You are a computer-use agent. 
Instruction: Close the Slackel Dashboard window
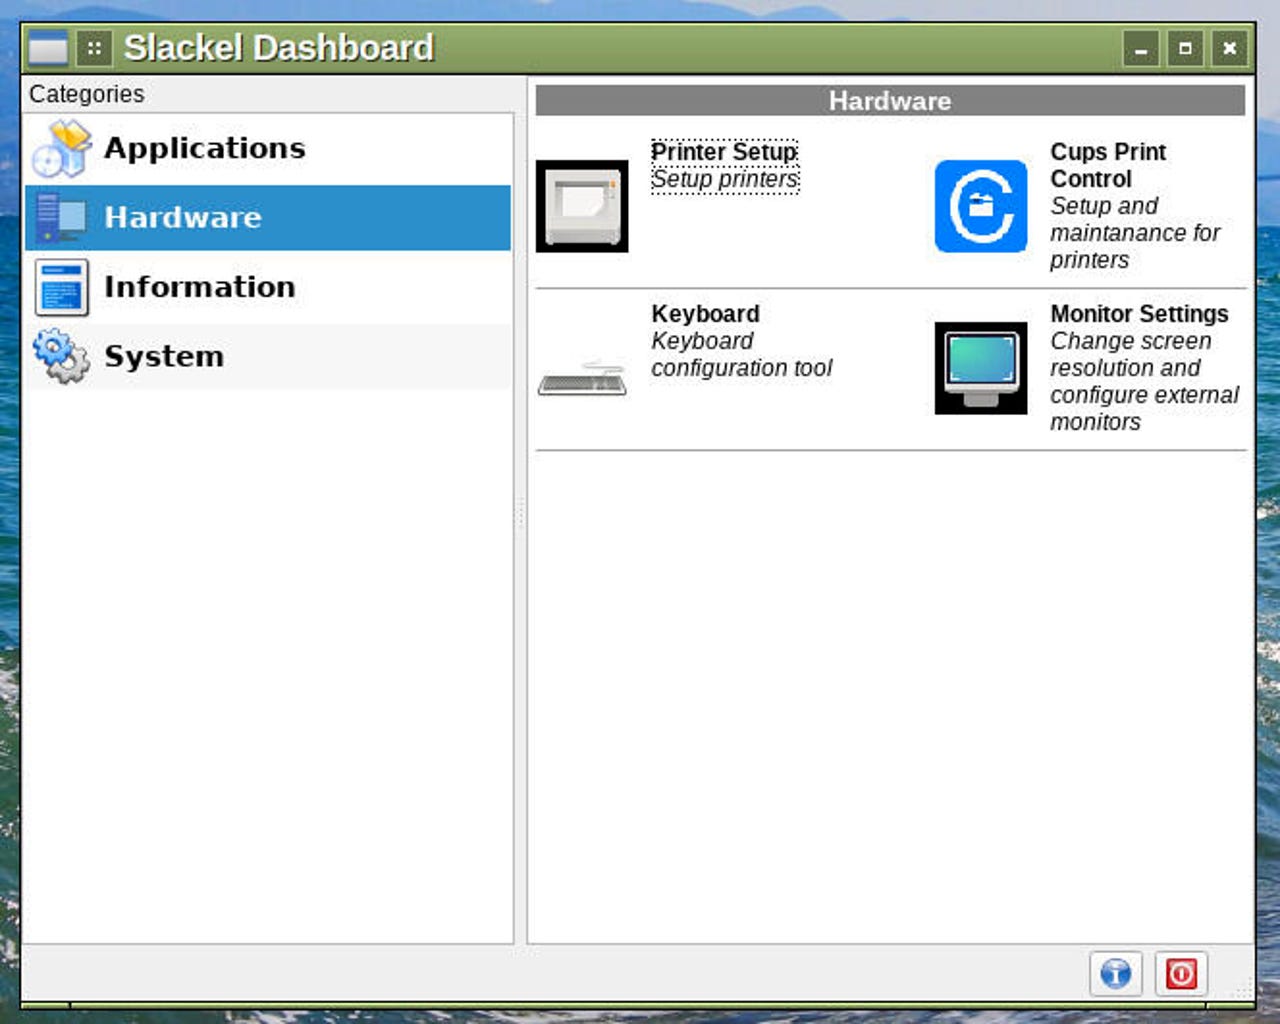(x=1230, y=48)
